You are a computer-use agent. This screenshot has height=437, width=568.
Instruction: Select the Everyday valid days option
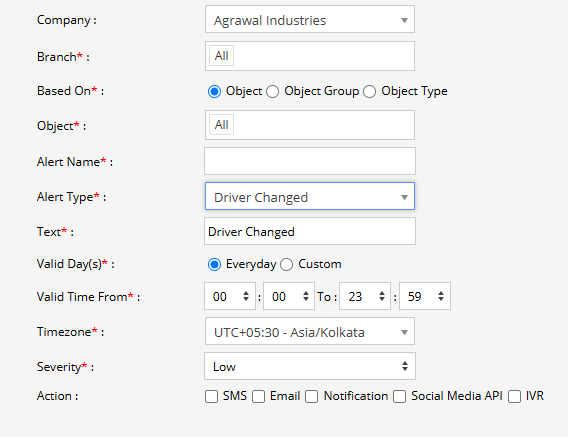pyautogui.click(x=214, y=265)
